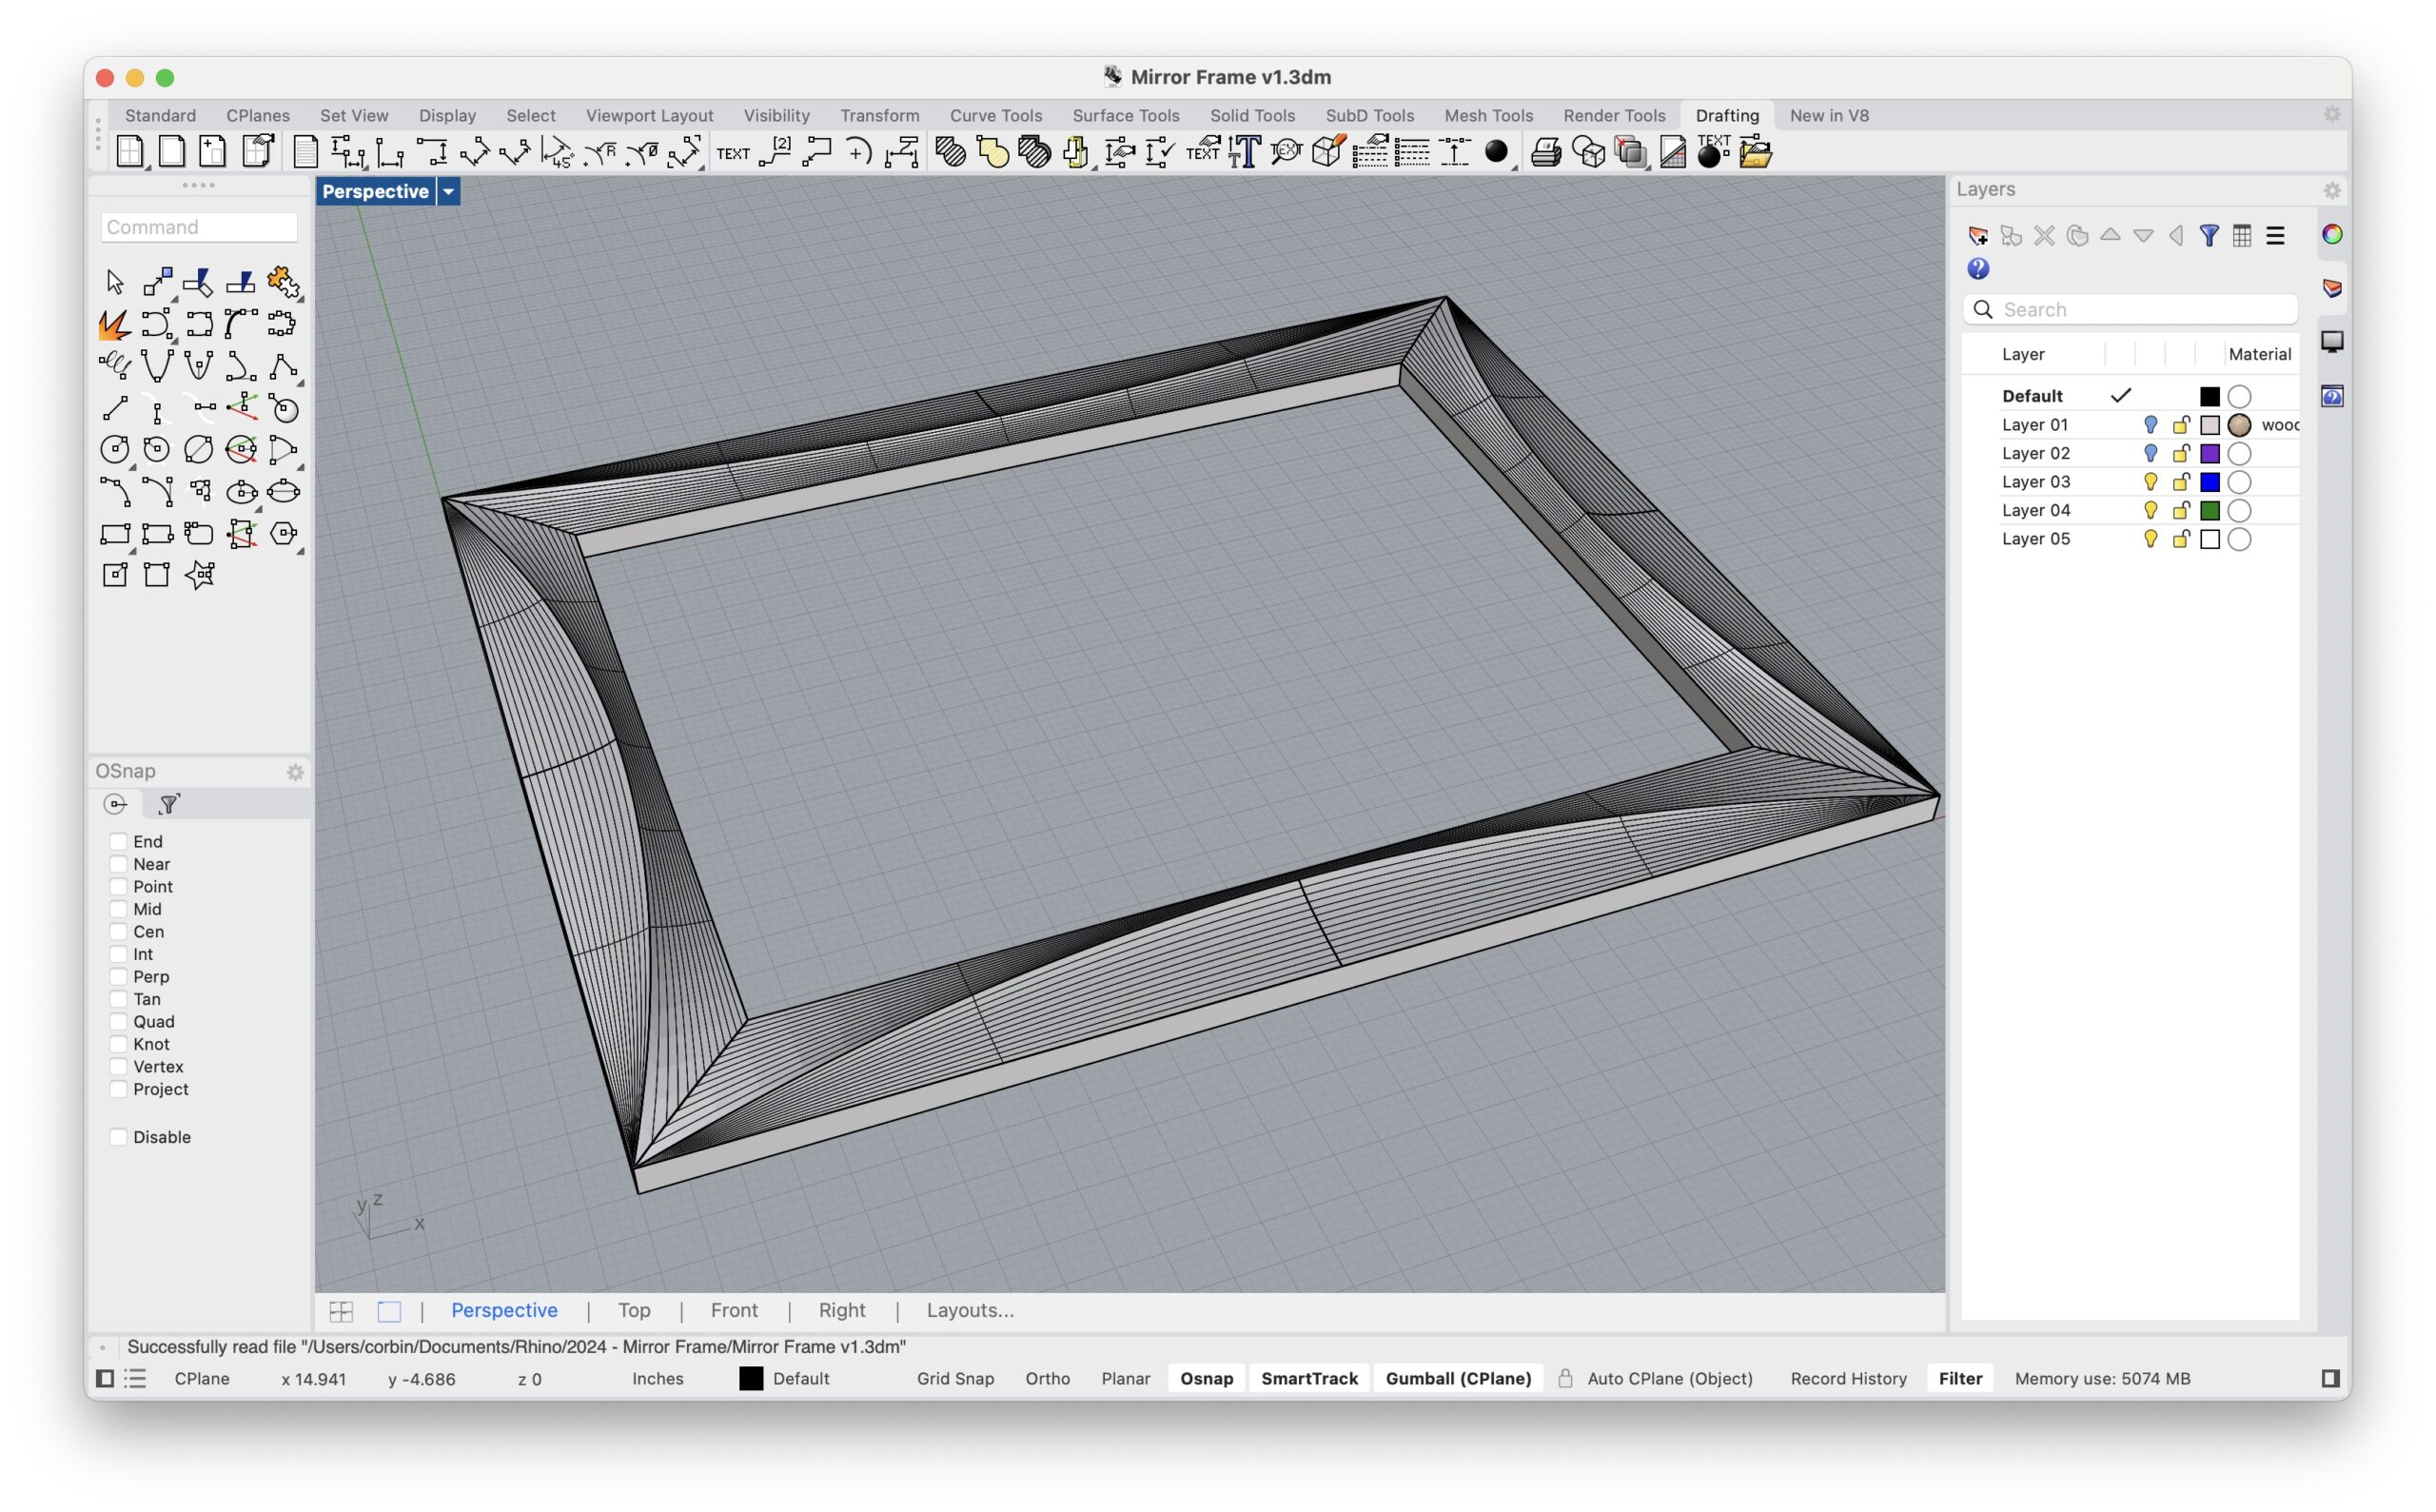Viewport: 2436px width, 1512px height.
Task: Open the Render Tools tab
Action: point(1613,115)
